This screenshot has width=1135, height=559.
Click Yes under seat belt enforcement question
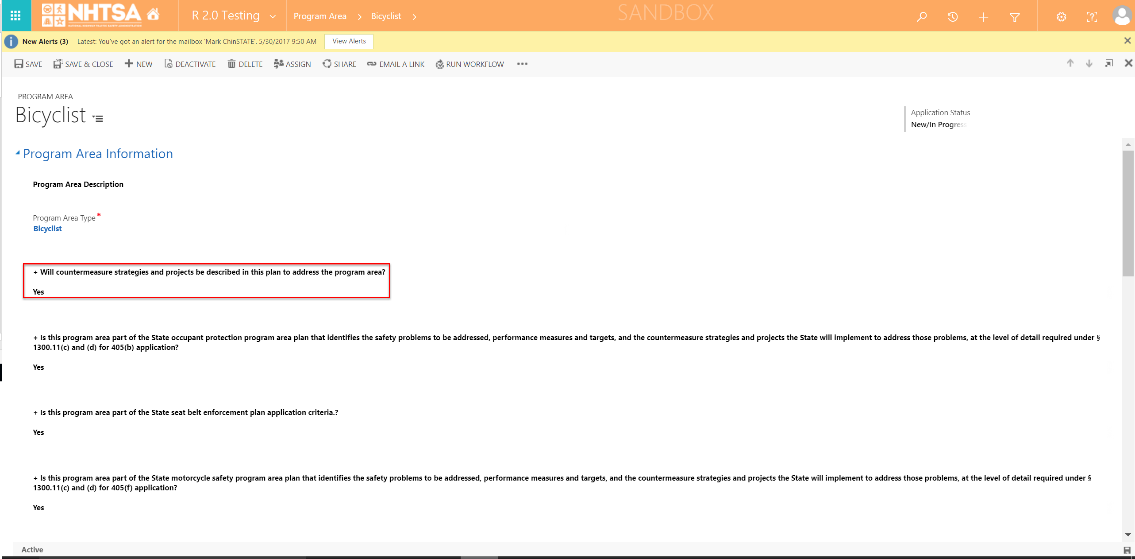coord(38,432)
